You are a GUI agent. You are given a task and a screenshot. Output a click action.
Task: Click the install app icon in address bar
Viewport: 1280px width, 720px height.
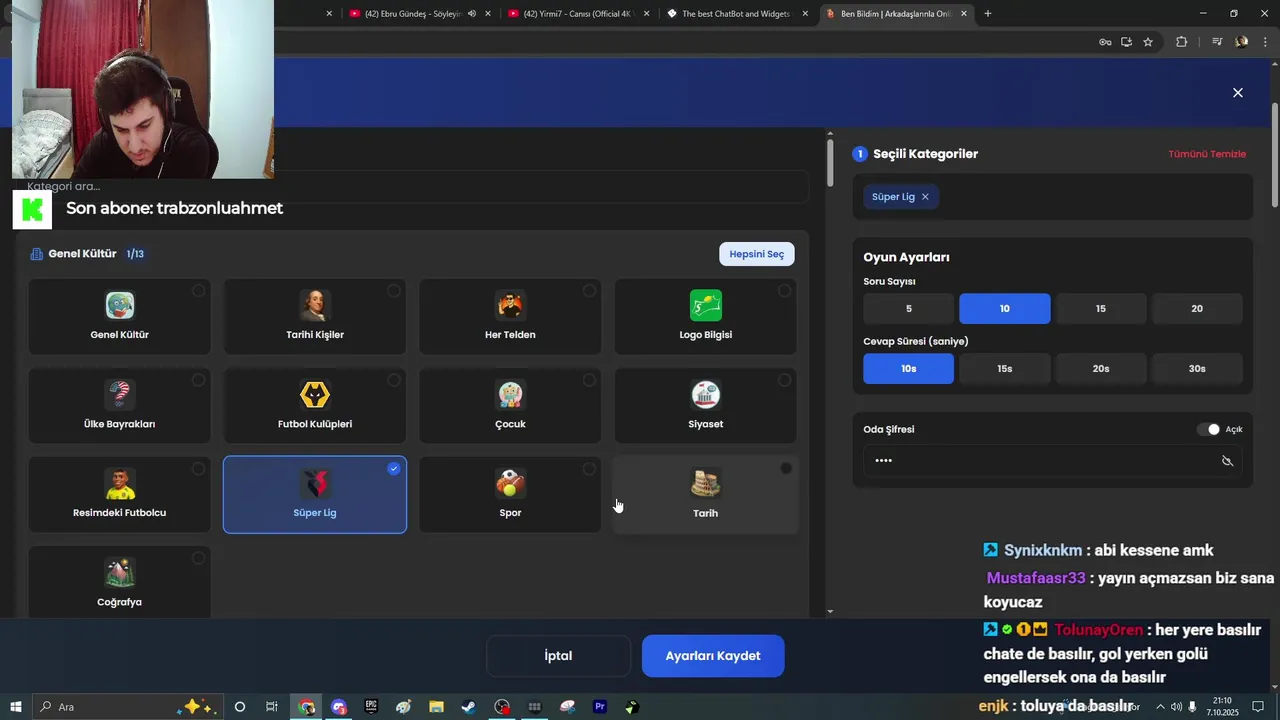coord(1126,42)
